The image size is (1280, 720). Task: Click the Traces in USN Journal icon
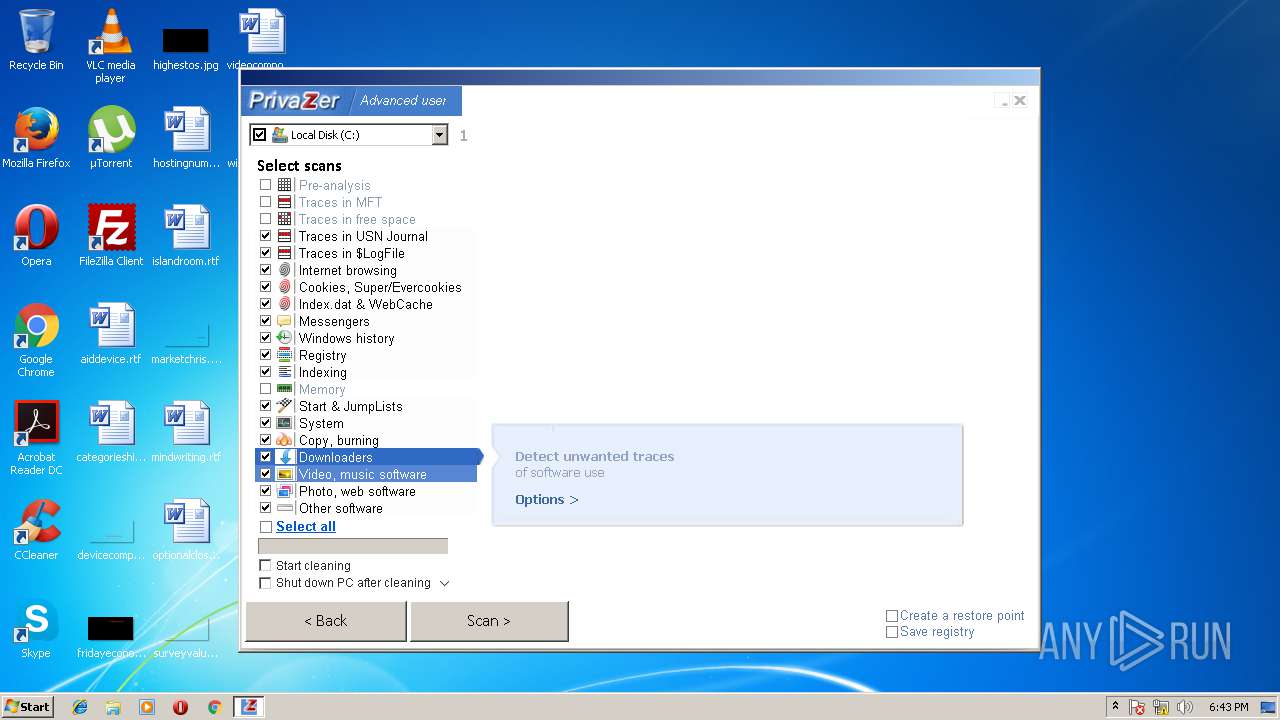(x=285, y=236)
